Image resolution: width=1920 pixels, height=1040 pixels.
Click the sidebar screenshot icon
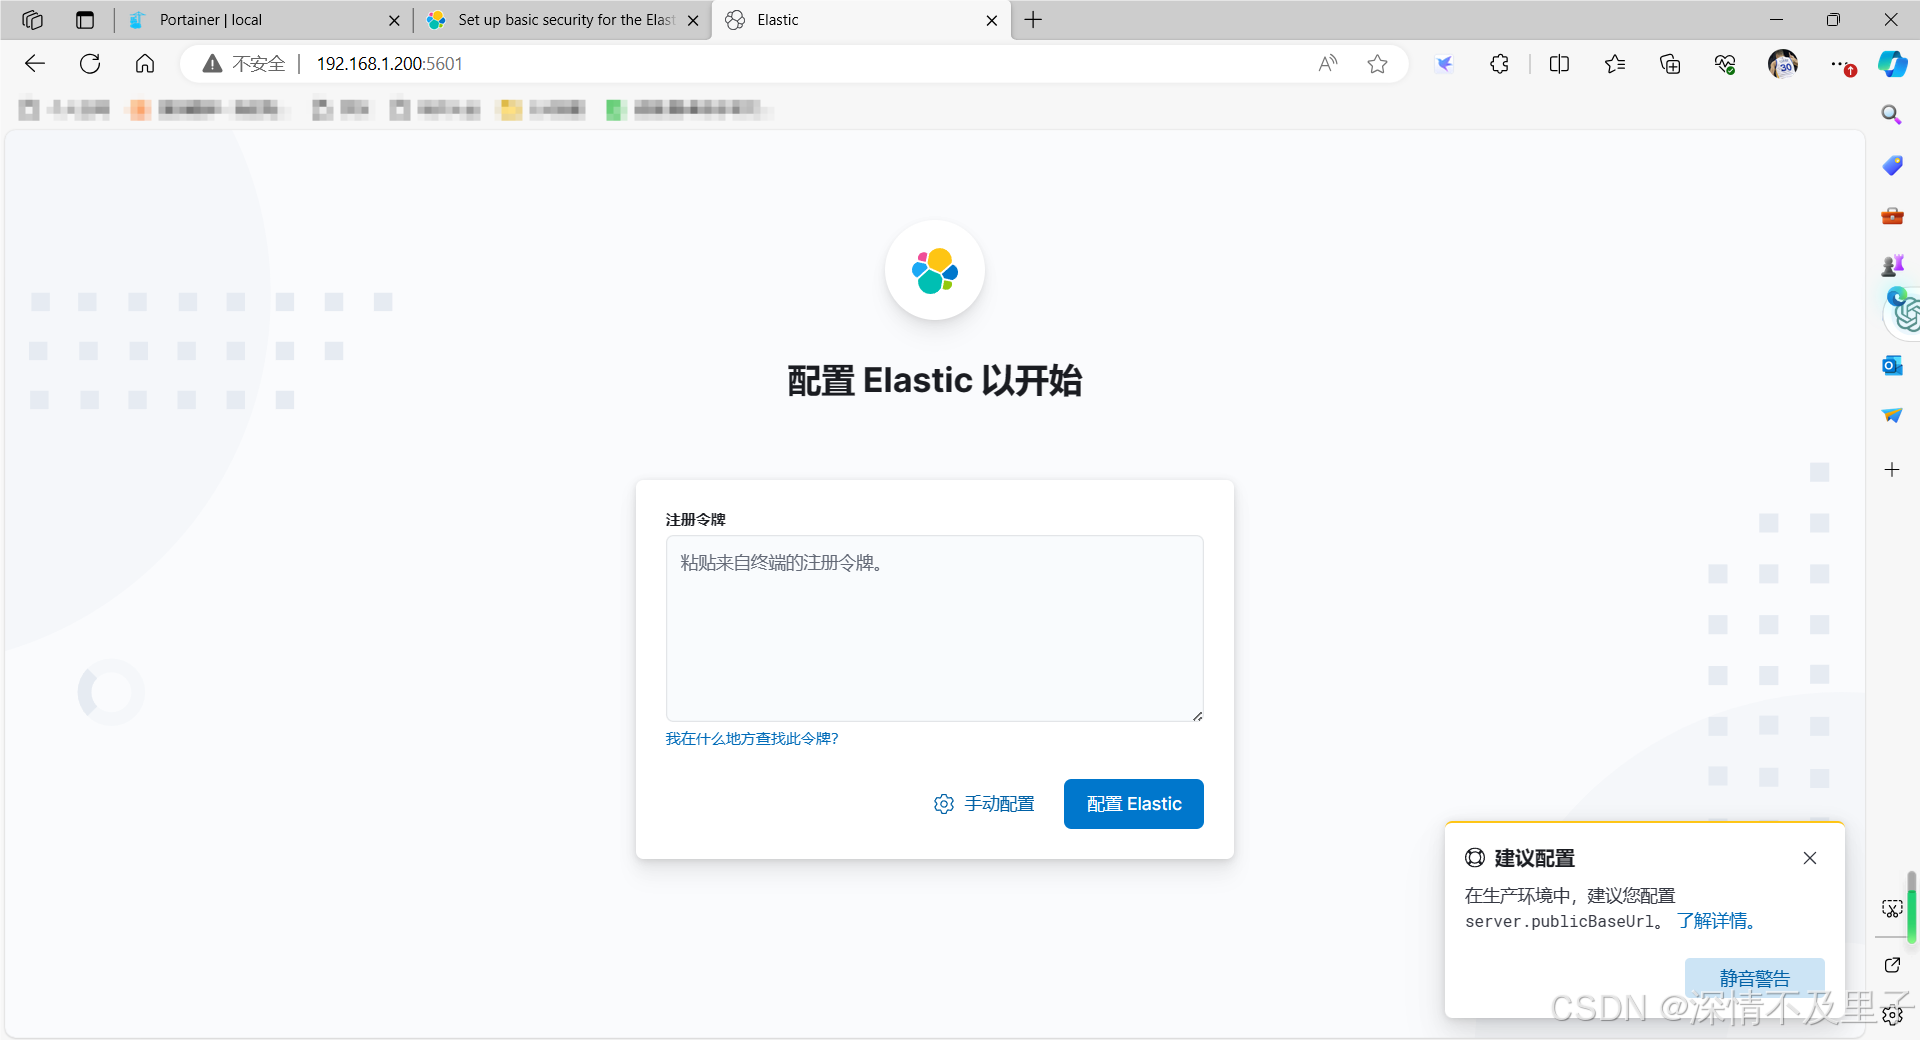click(1892, 908)
